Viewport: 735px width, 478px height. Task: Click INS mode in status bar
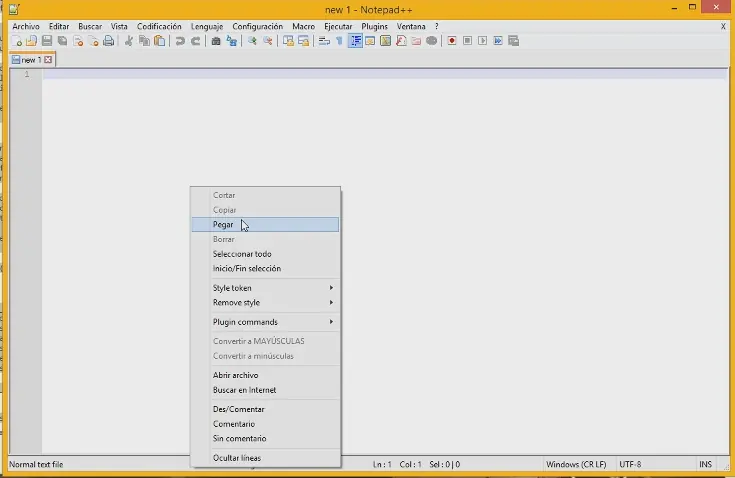[x=705, y=464]
